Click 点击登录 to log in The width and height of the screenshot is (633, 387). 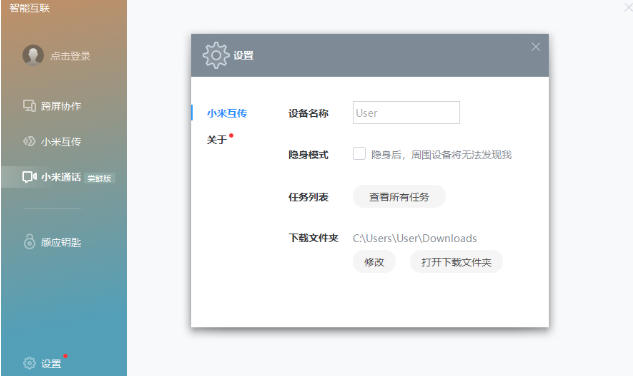point(70,56)
